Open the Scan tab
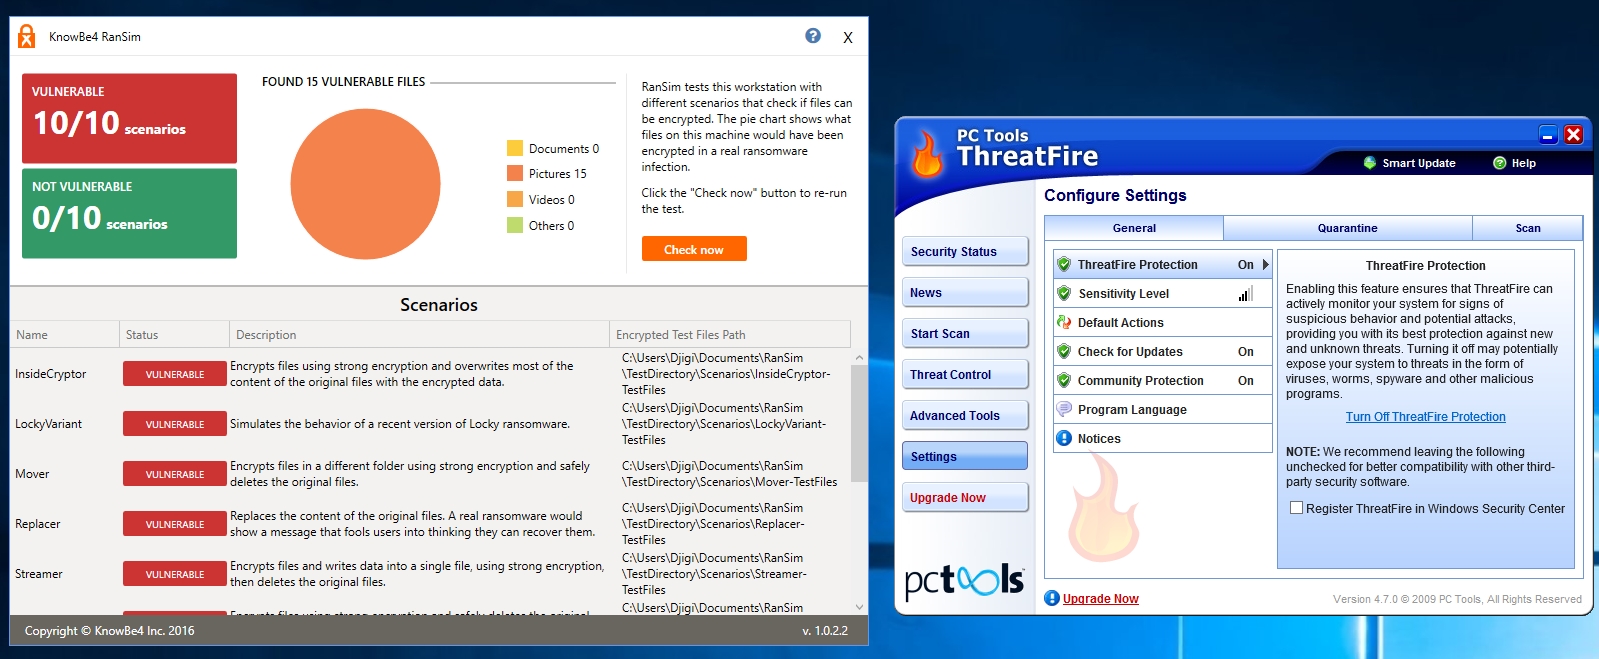1599x659 pixels. pos(1528,228)
